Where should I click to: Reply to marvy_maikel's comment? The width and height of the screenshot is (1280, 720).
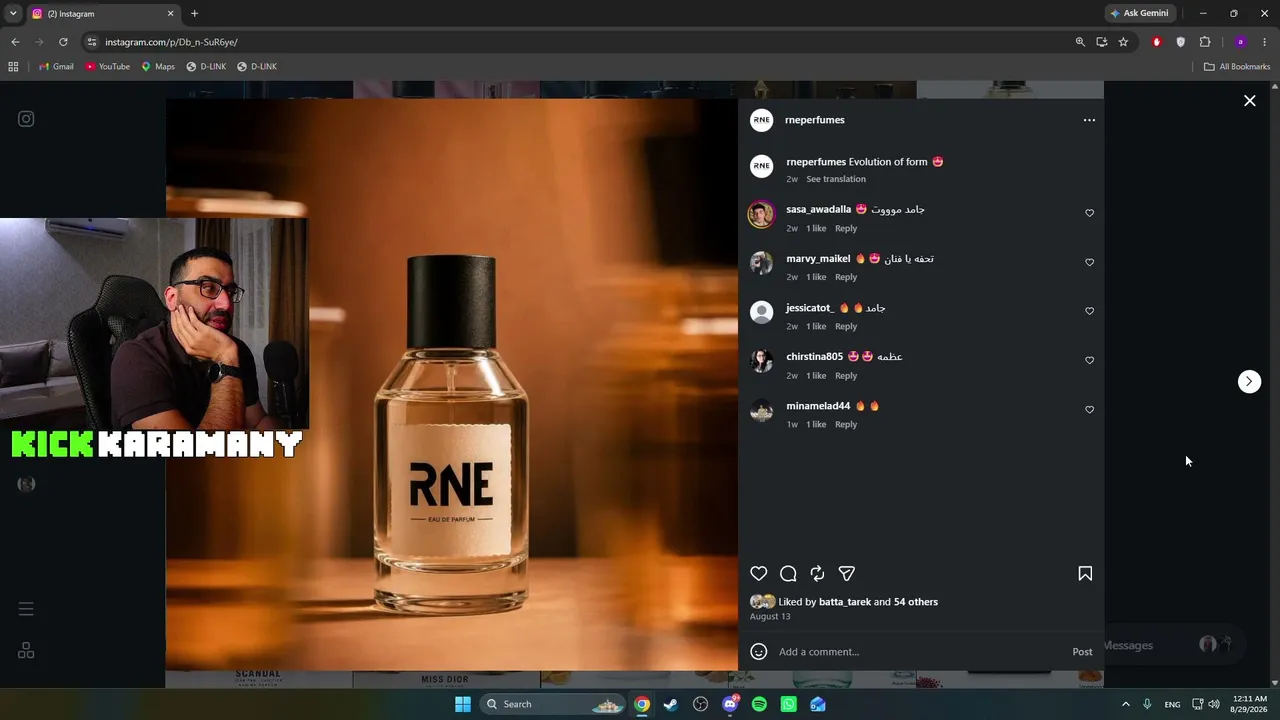[846, 277]
